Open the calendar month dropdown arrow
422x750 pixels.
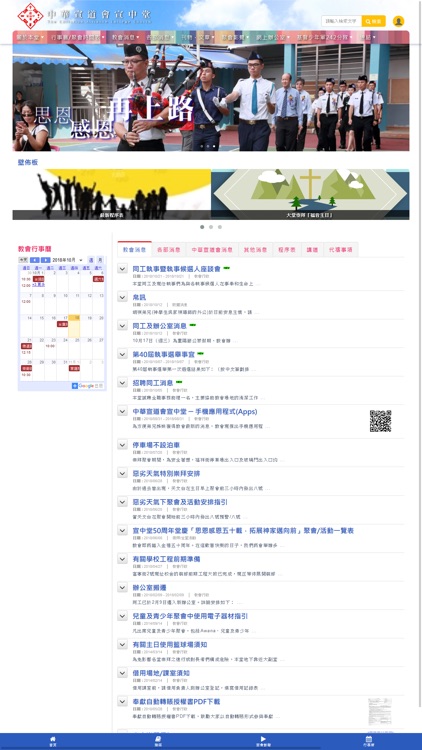pos(81,260)
